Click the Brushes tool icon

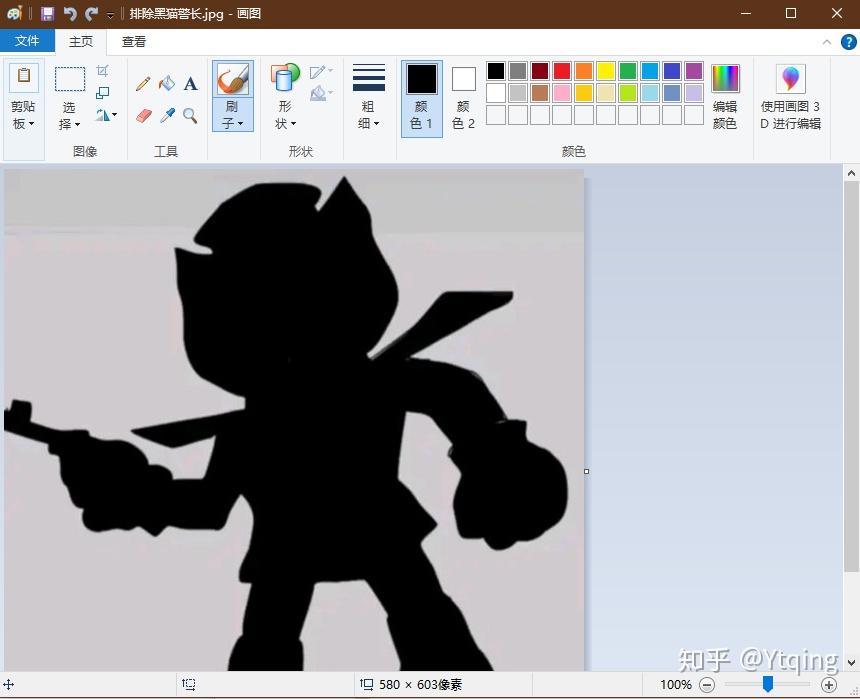[x=233, y=79]
